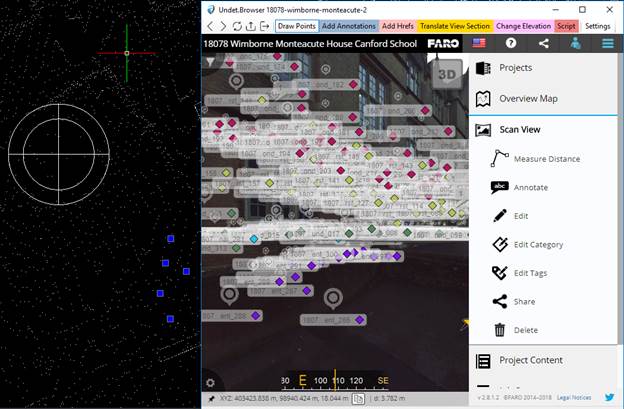Screen dimensions: 624x409
Task: Select the Annotate tool
Action: (x=520, y=187)
